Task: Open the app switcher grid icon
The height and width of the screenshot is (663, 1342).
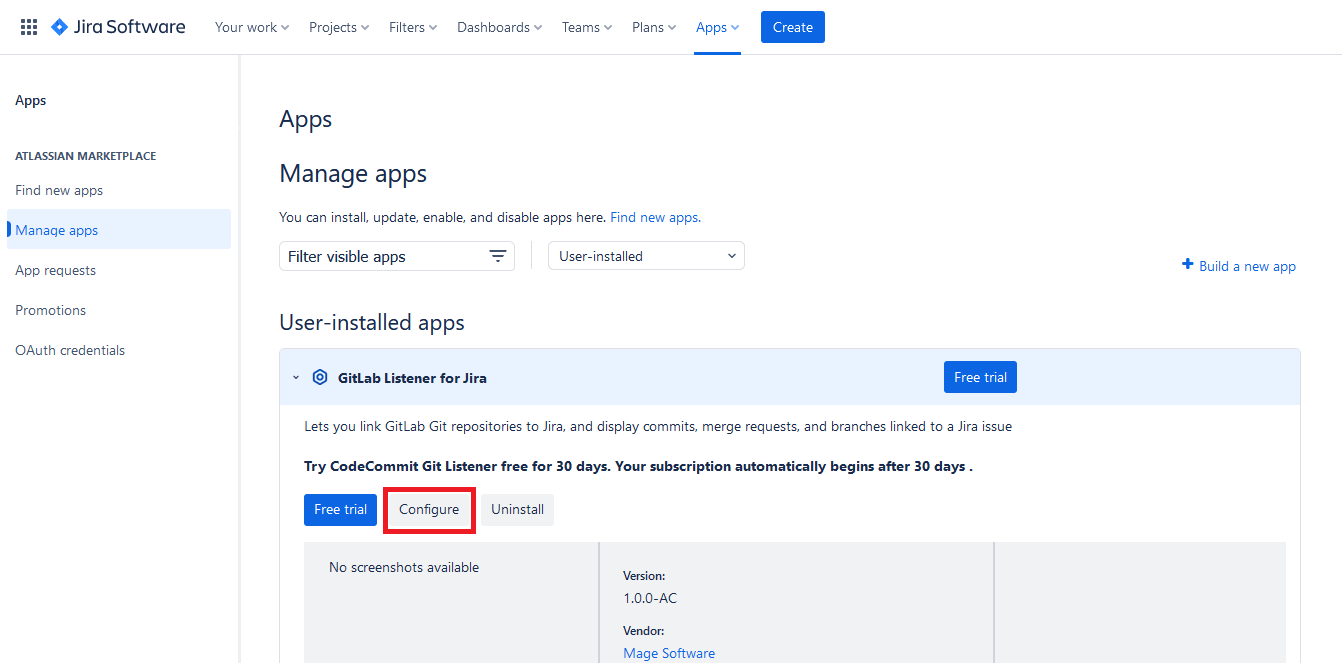Action: click(29, 27)
